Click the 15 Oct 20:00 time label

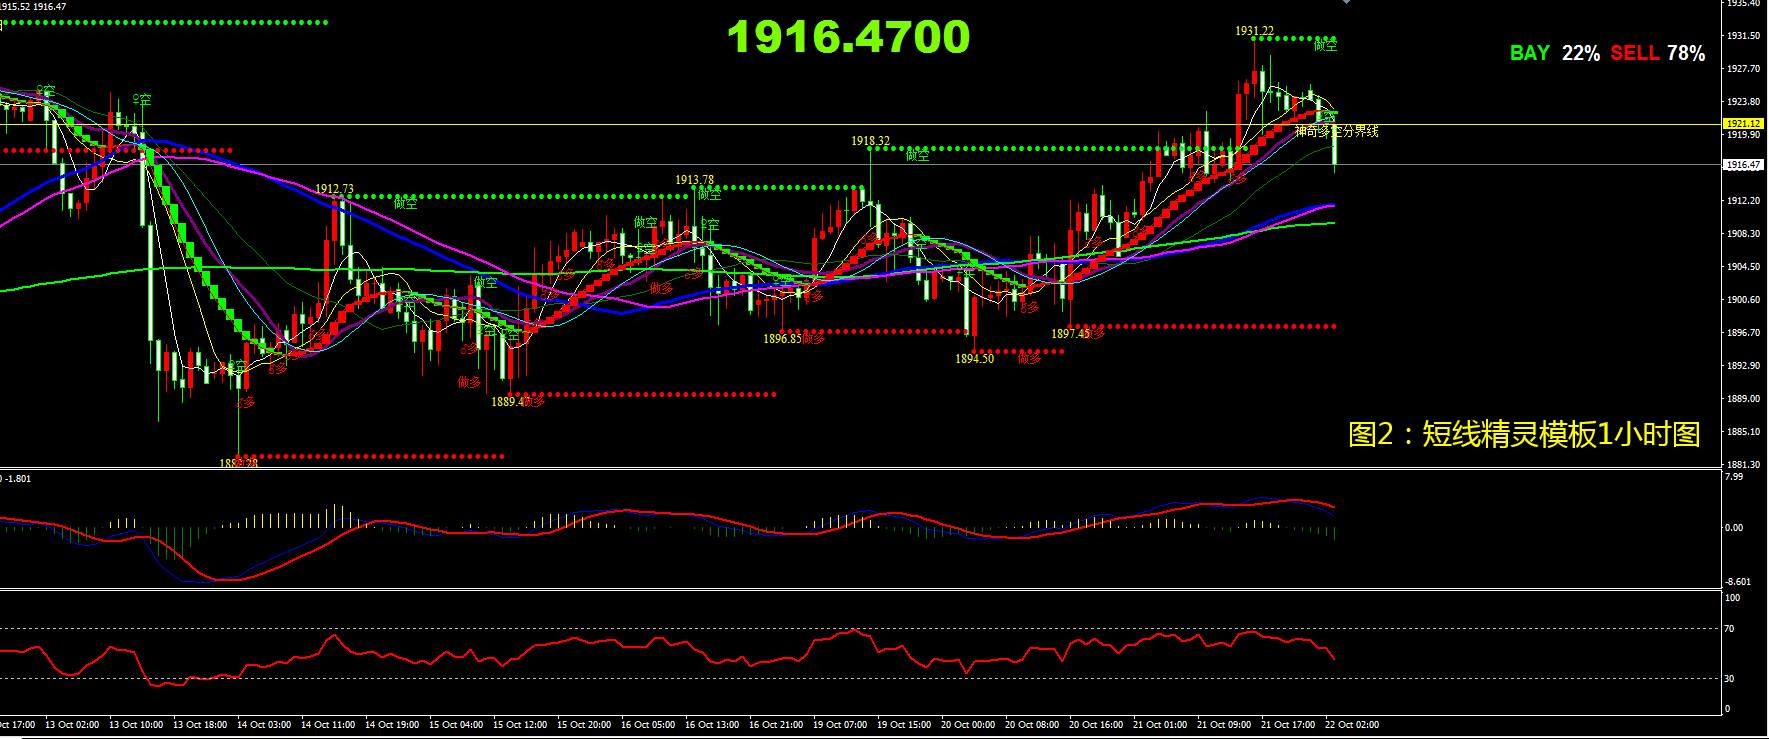click(584, 725)
